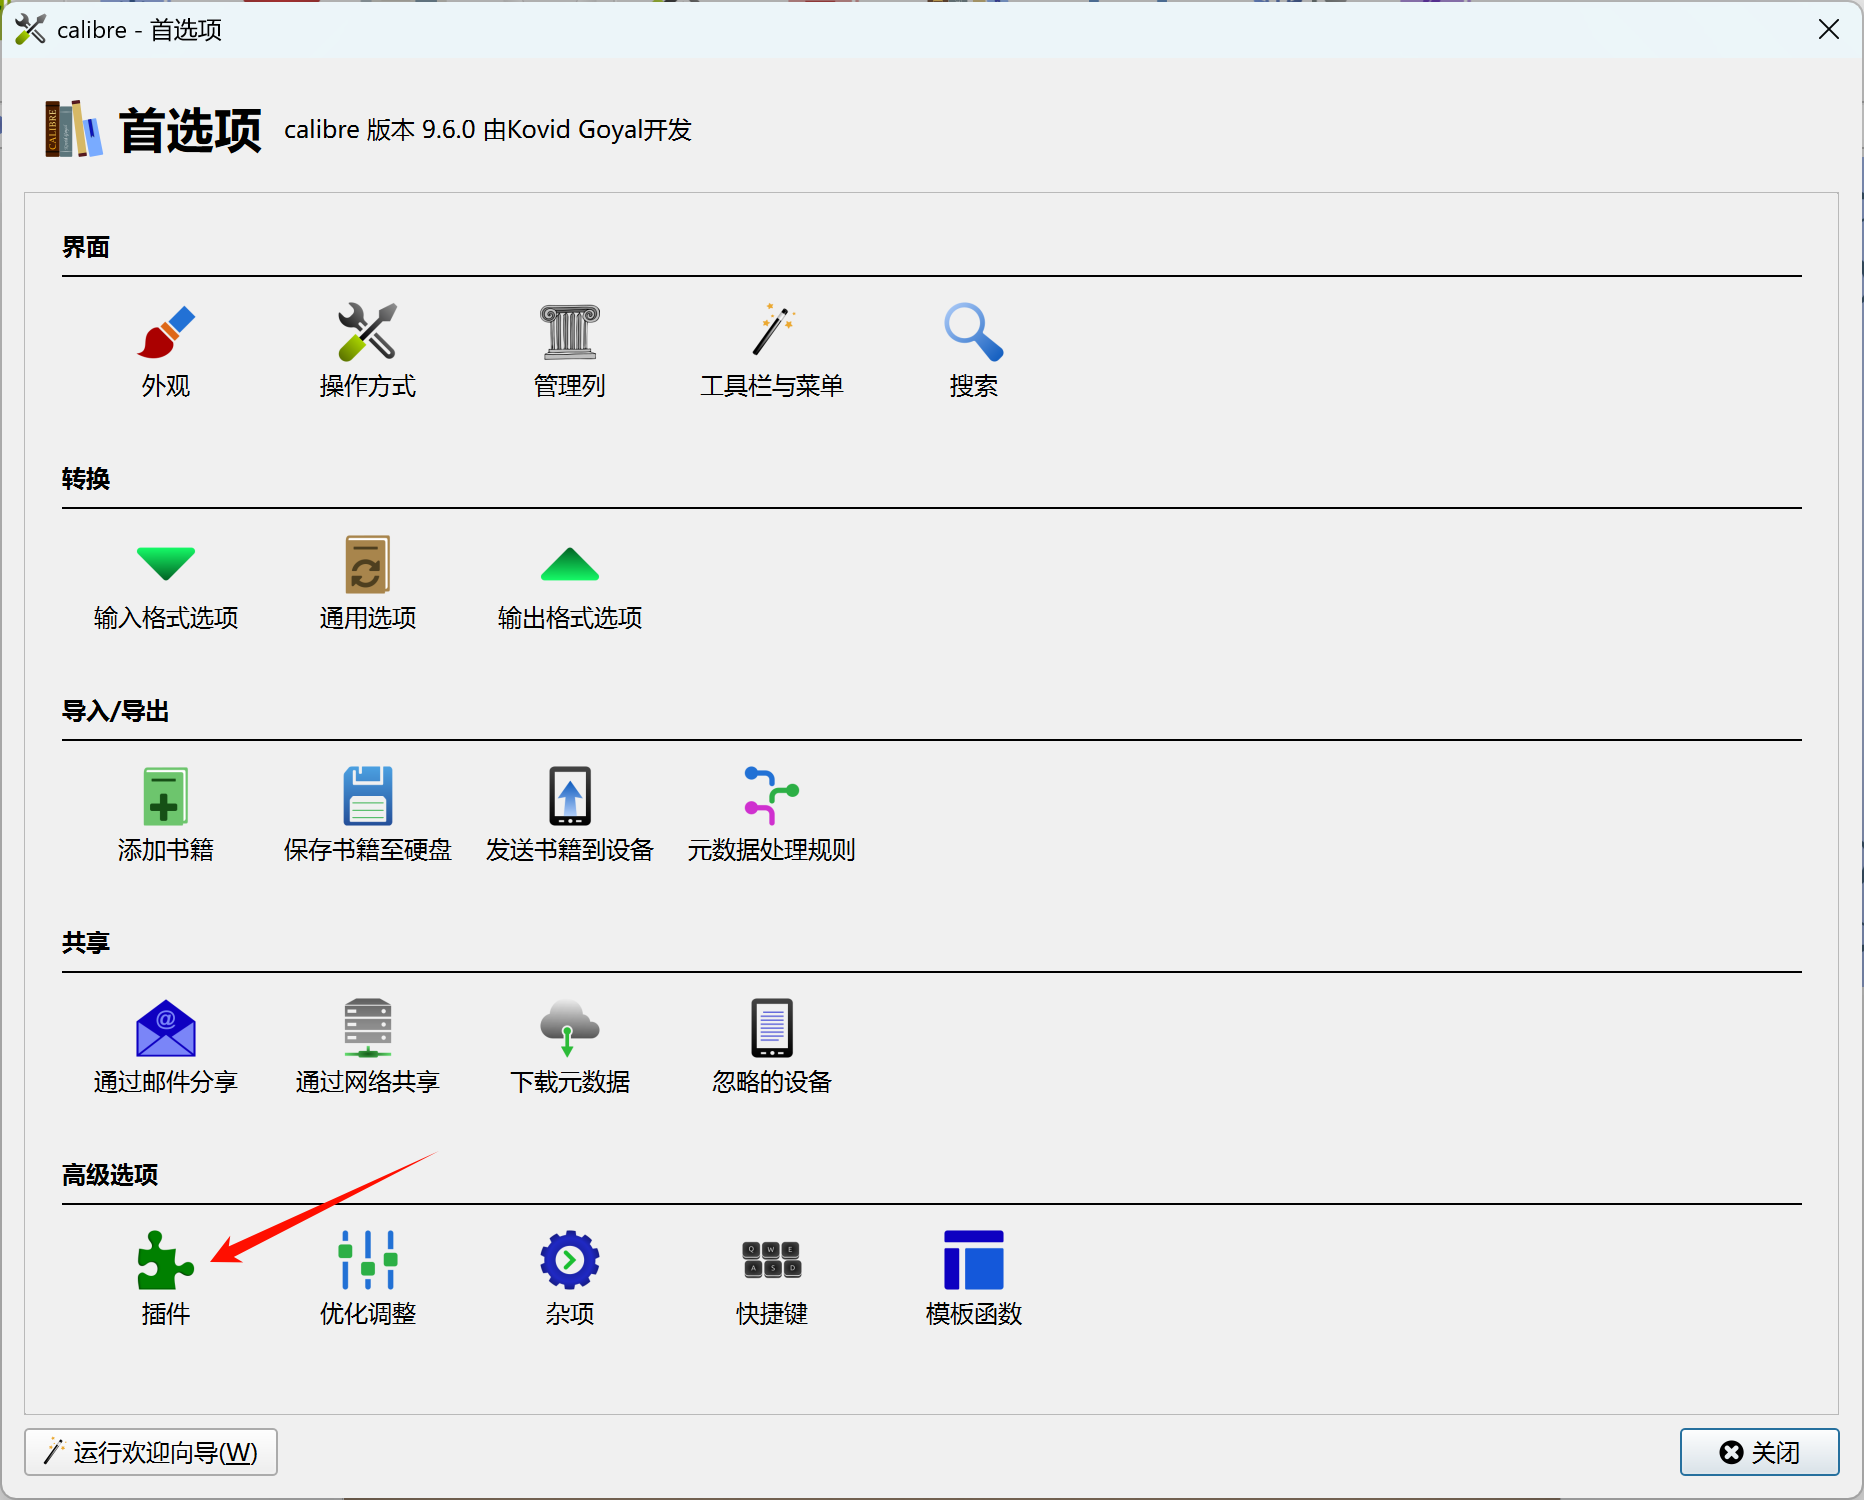Open 输入格式选项 input options

(x=166, y=583)
